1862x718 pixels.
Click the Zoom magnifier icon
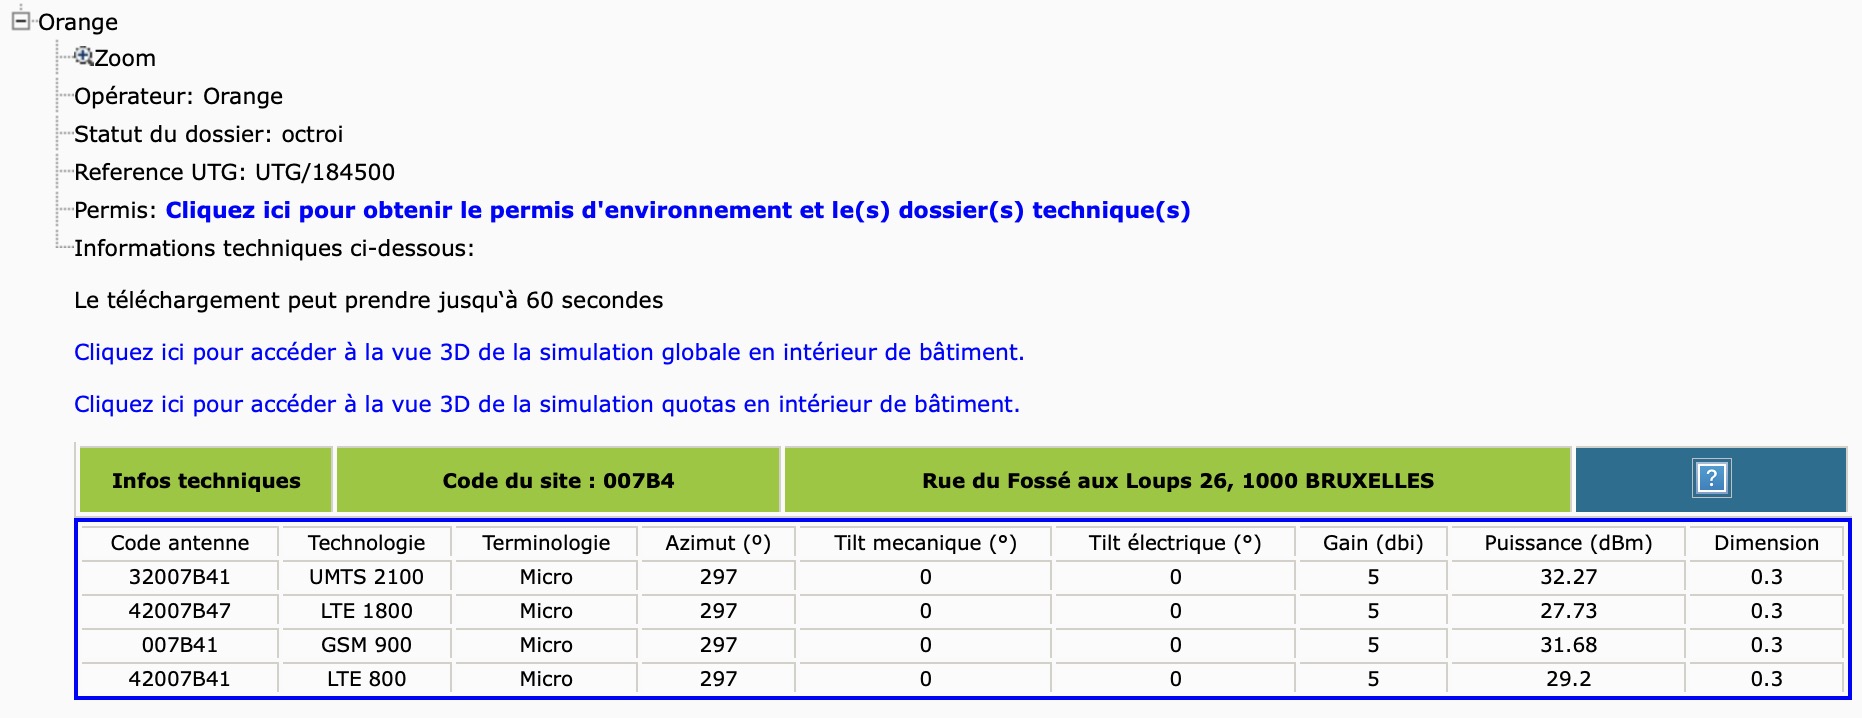pos(83,57)
